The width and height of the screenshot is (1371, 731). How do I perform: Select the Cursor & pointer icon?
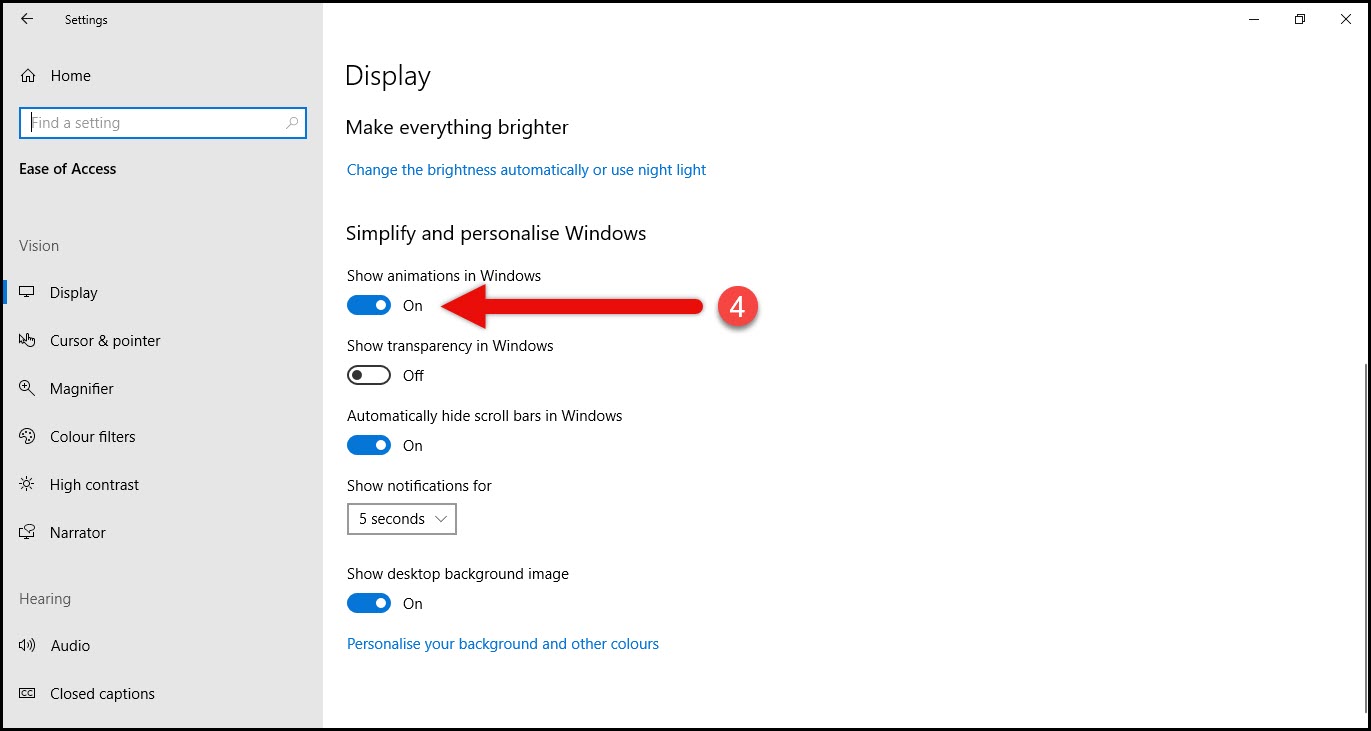[28, 341]
